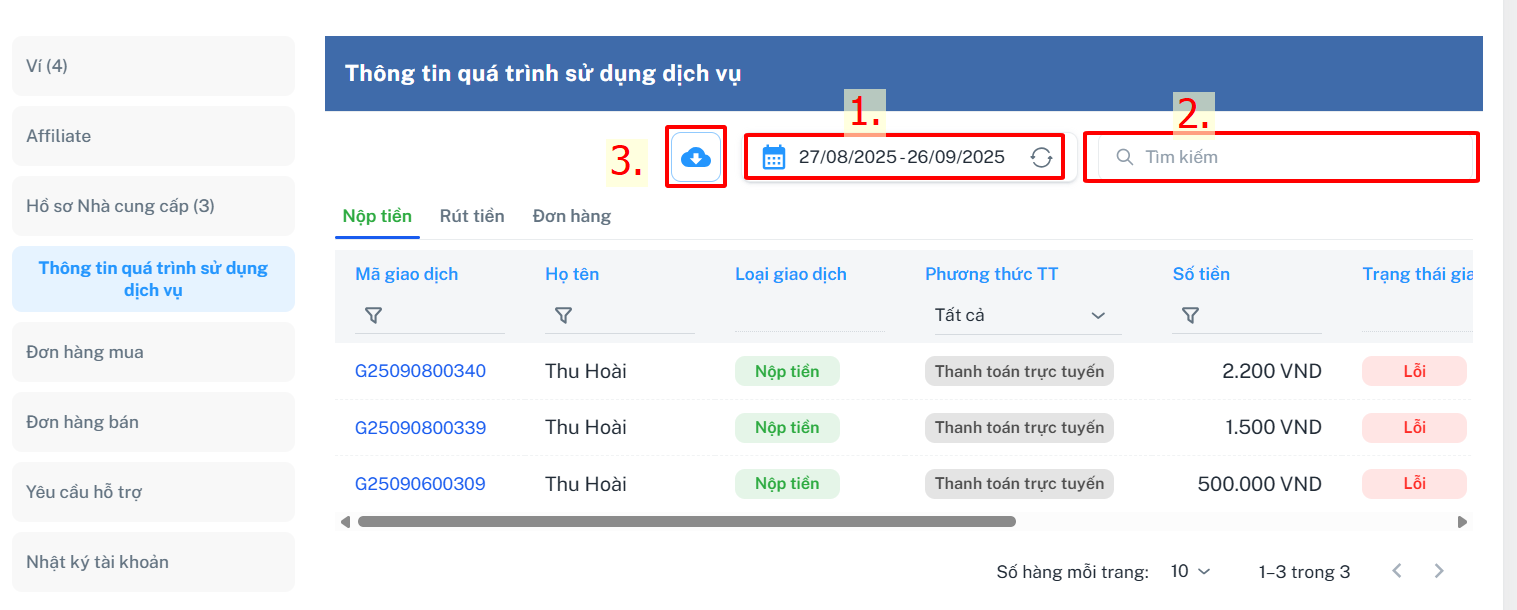Open transaction G25090800340 link
The image size is (1517, 610).
pyautogui.click(x=420, y=371)
